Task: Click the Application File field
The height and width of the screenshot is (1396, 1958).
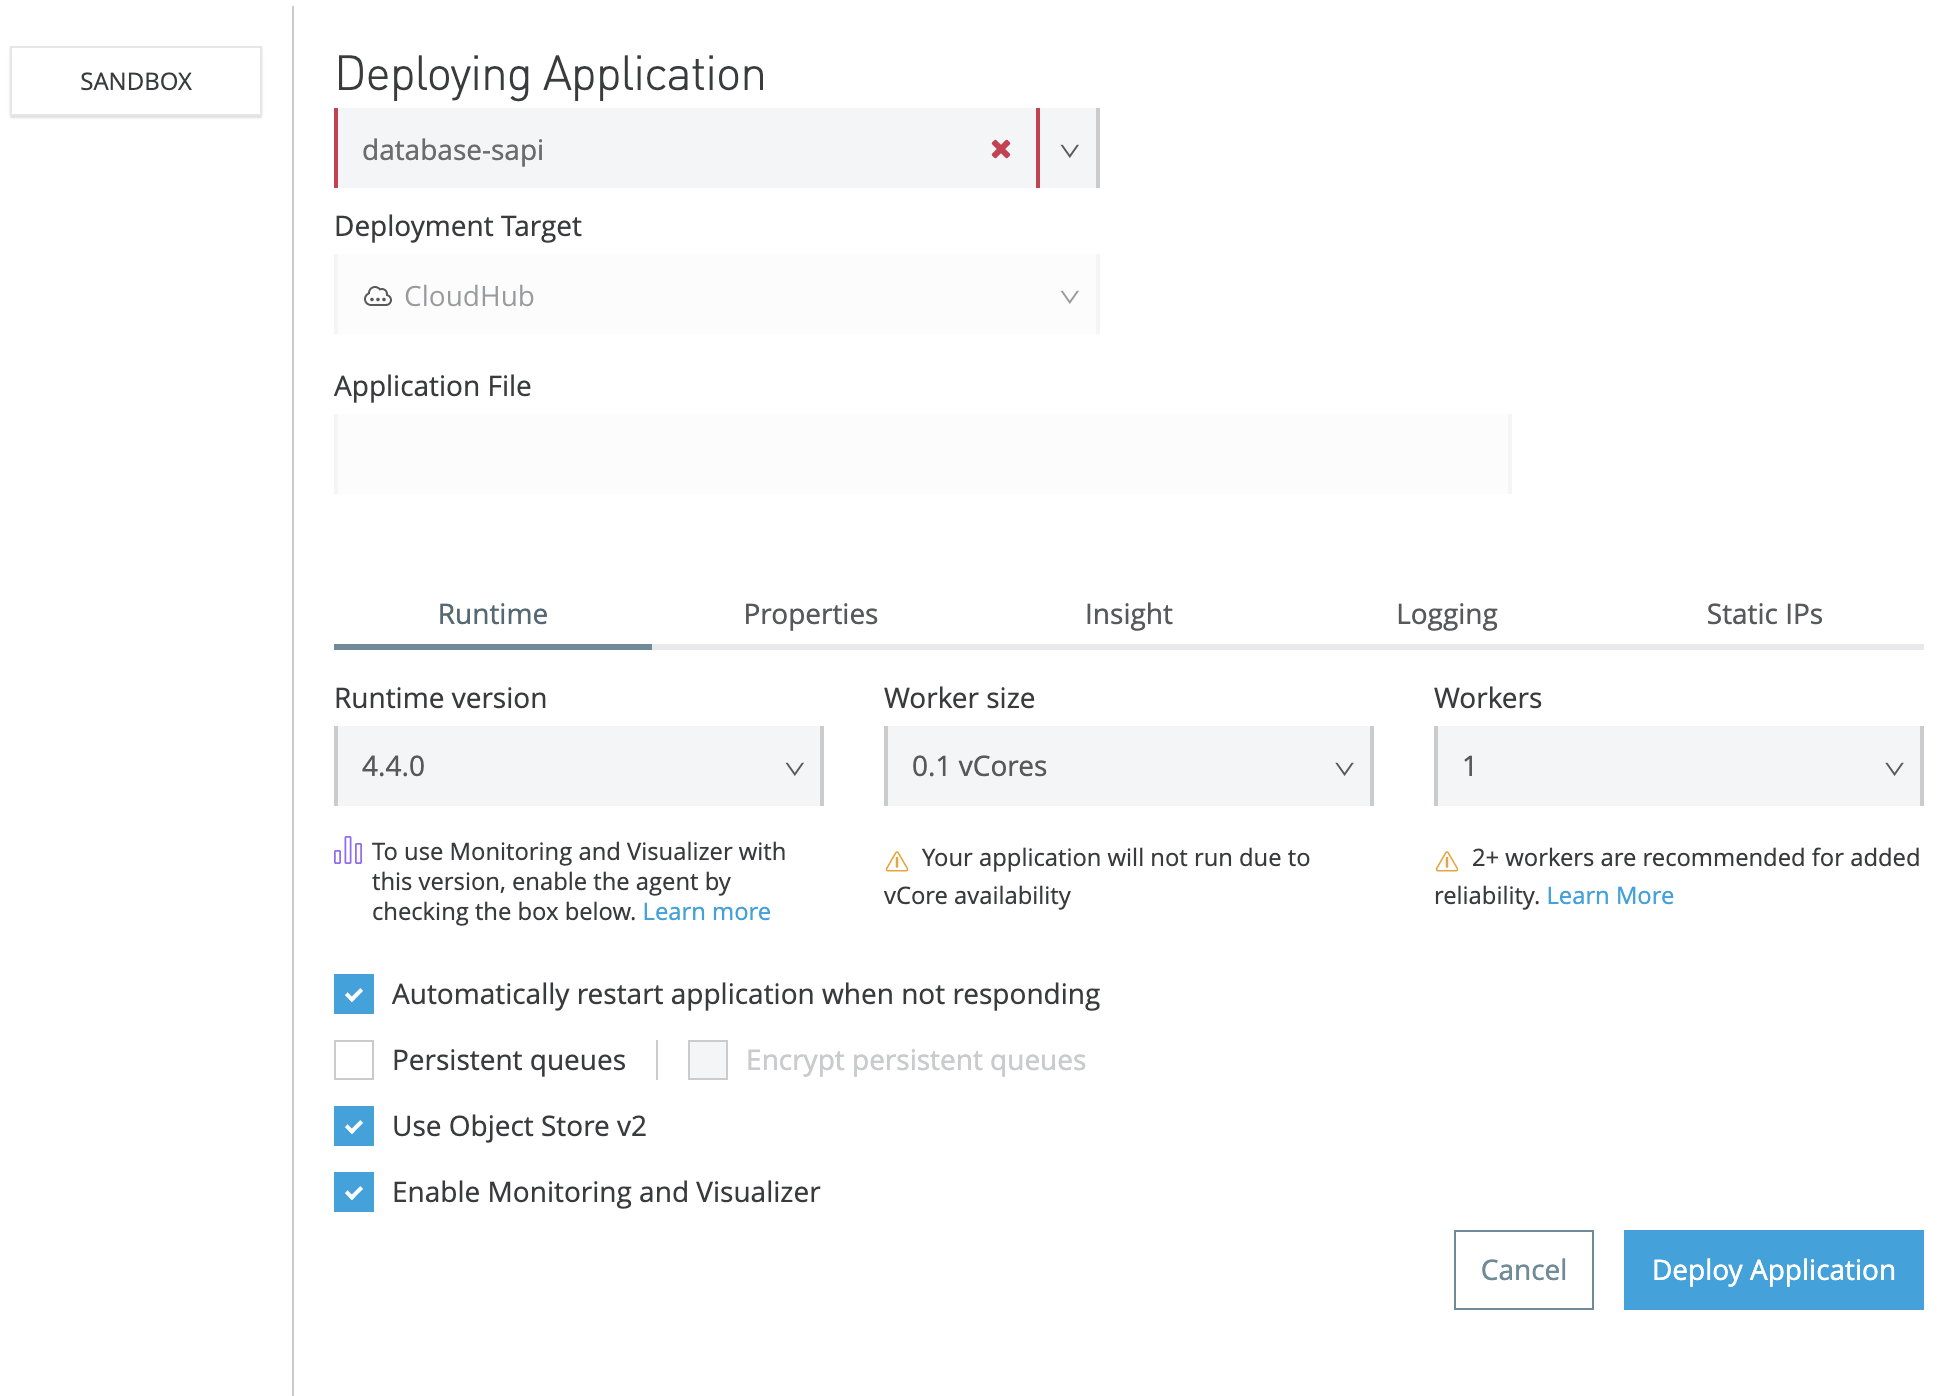Action: coord(922,454)
